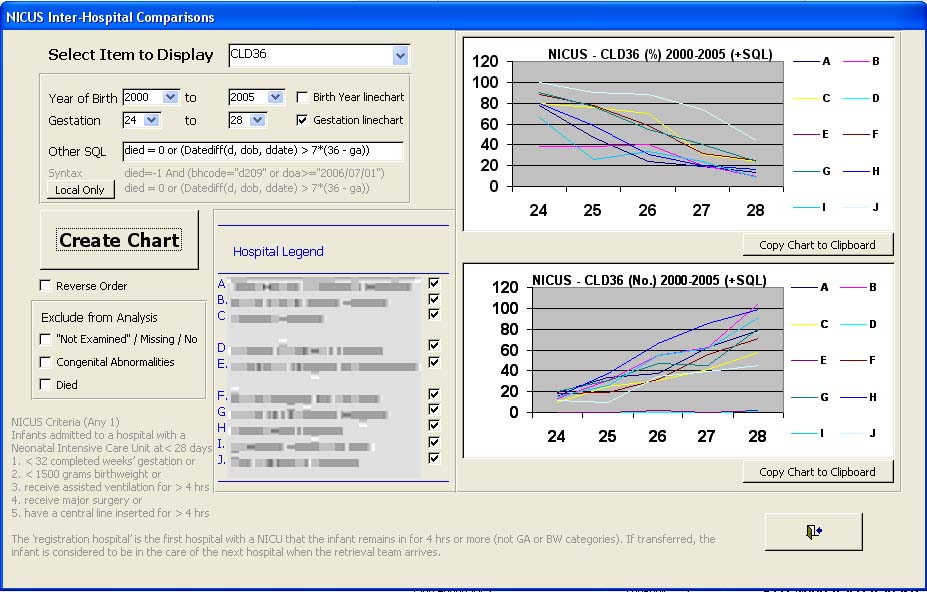The height and width of the screenshot is (592, 927).
Task: Open the Select Item to Display dropdown
Action: point(400,55)
